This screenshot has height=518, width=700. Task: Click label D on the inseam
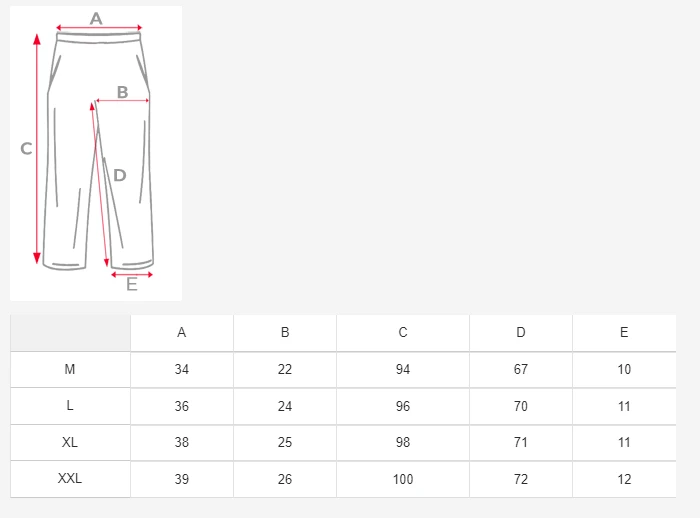(x=120, y=175)
